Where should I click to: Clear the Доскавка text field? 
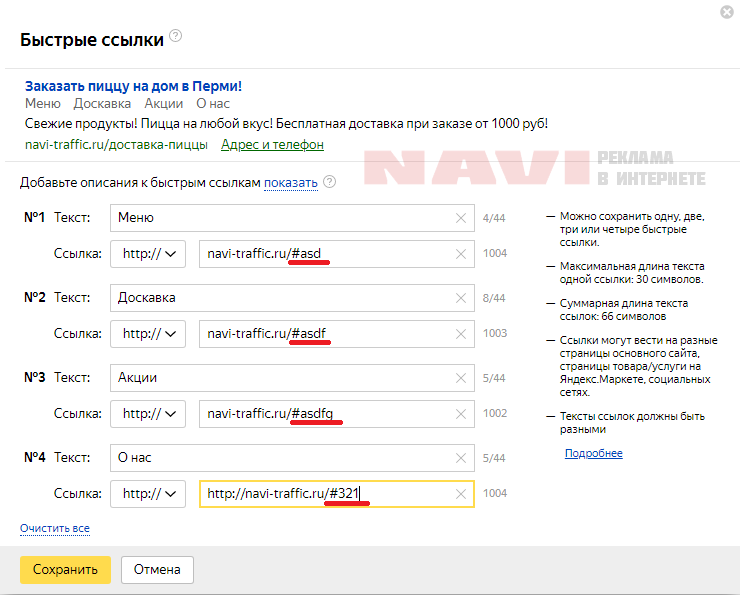click(x=461, y=298)
